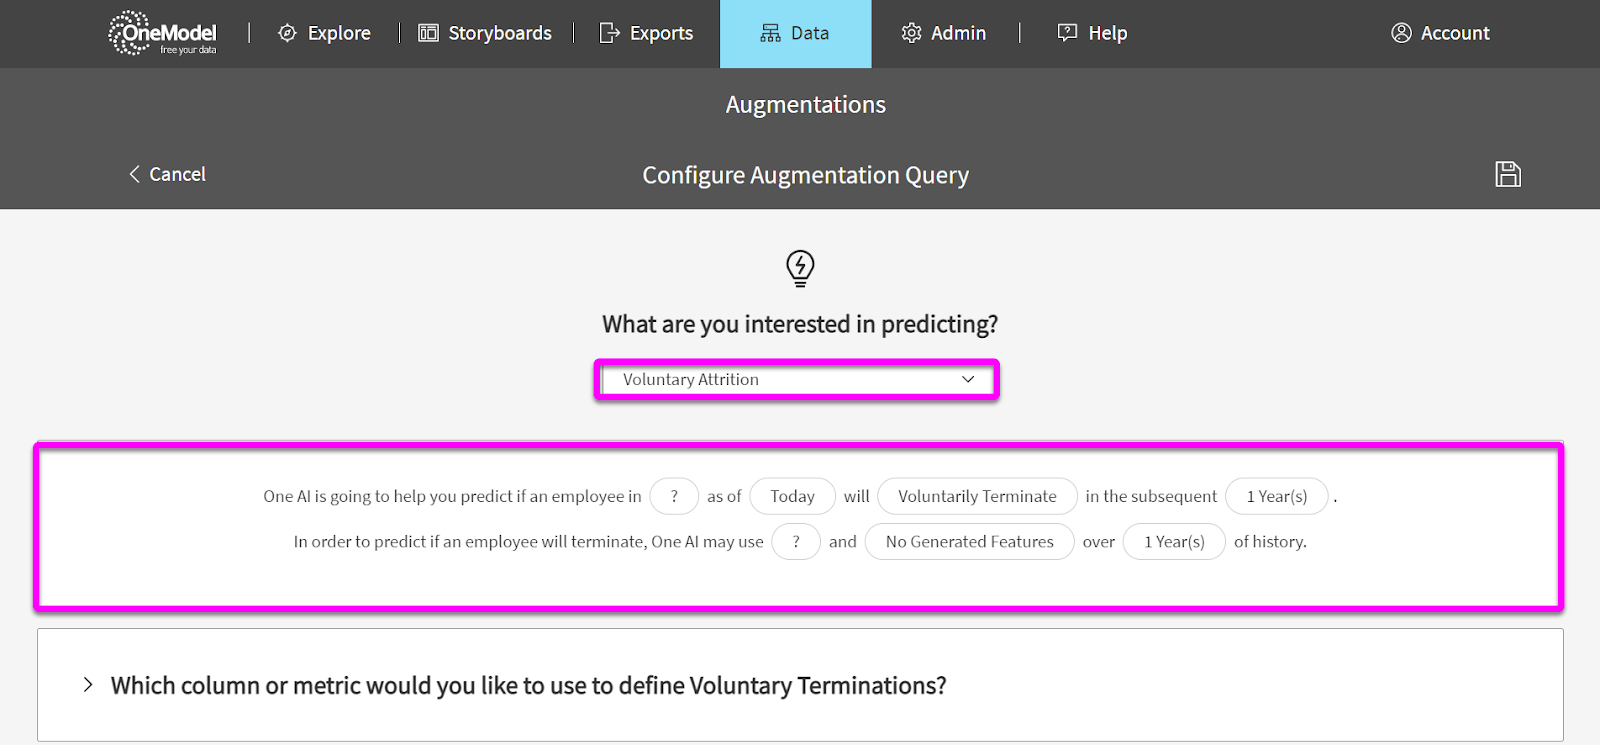1600x745 pixels.
Task: Click the Storyboards panel icon
Action: [x=428, y=33]
